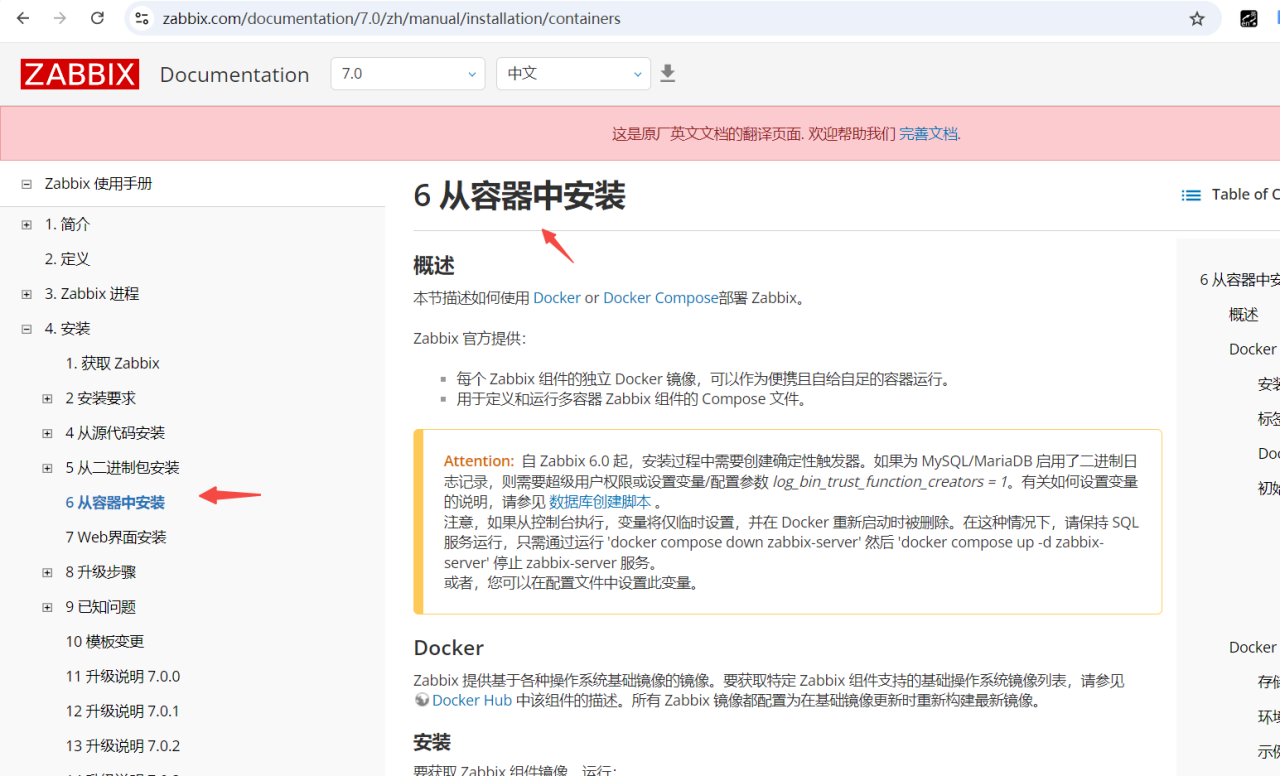Expand the 2 安装要求 node
Screen dimensions: 1280x776
47,398
